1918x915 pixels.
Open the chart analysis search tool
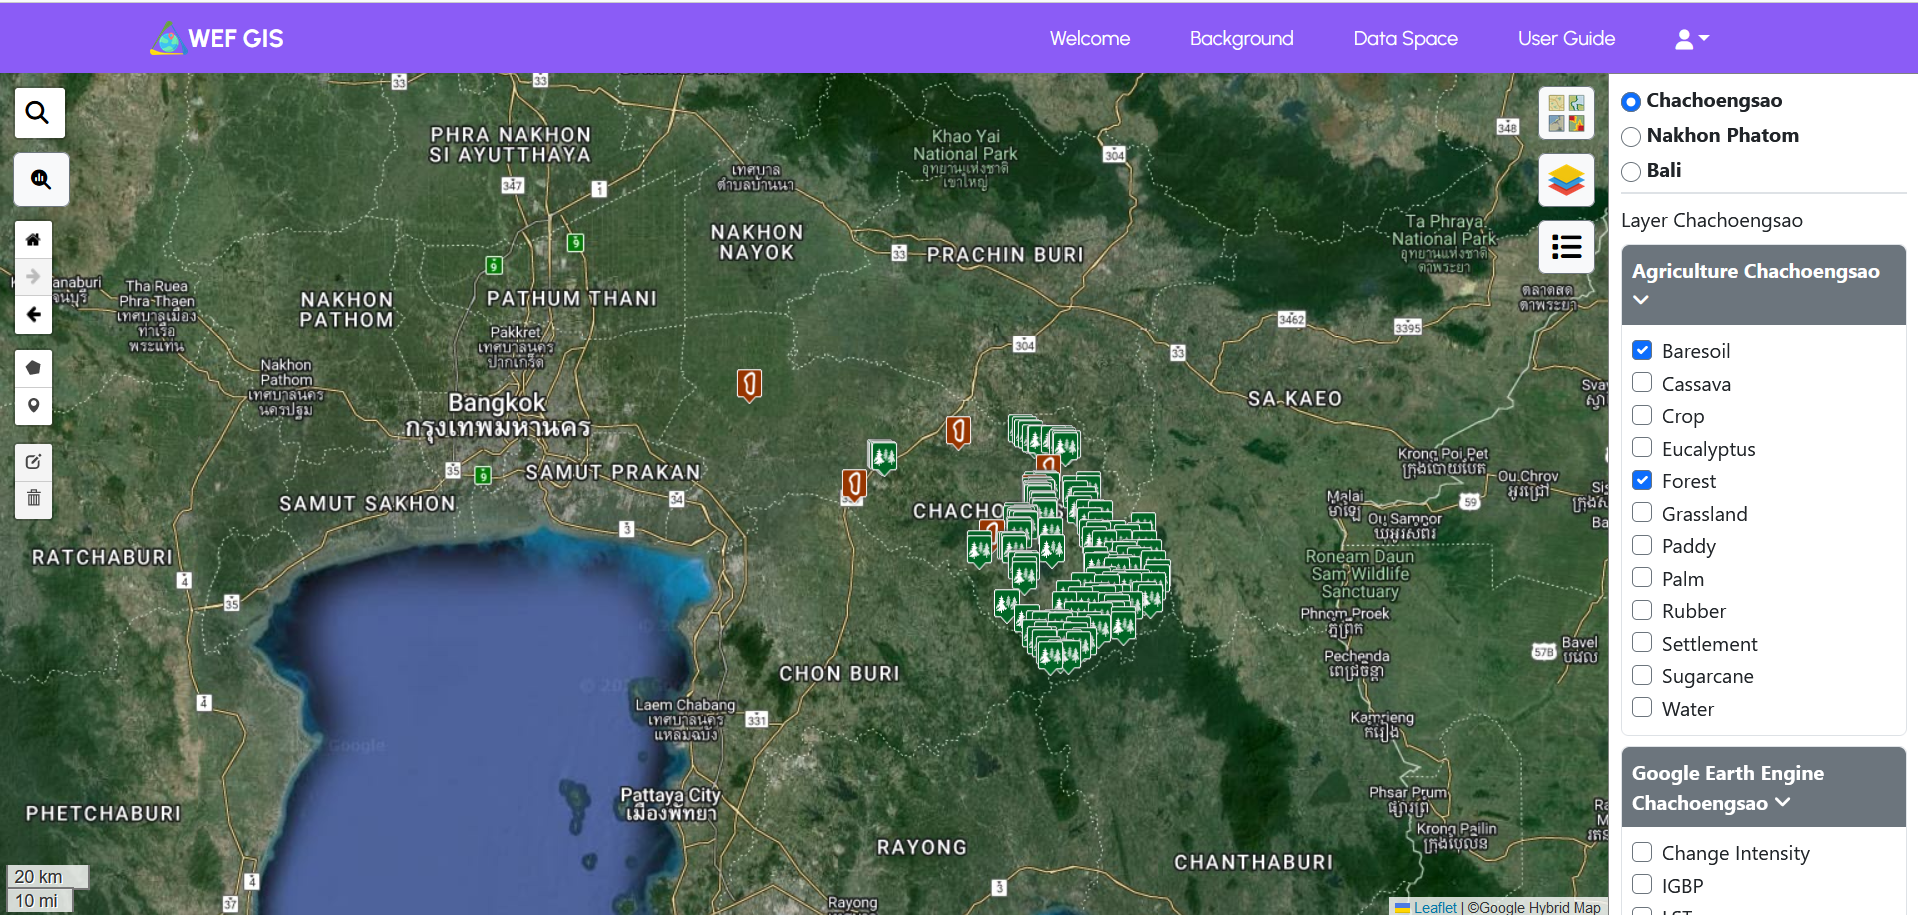40,180
